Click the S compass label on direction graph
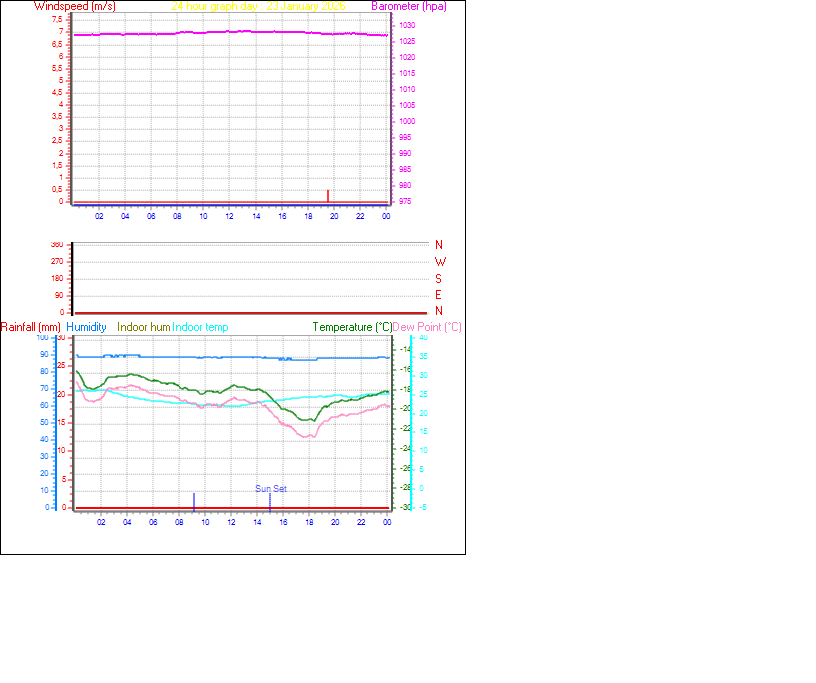 [436, 279]
